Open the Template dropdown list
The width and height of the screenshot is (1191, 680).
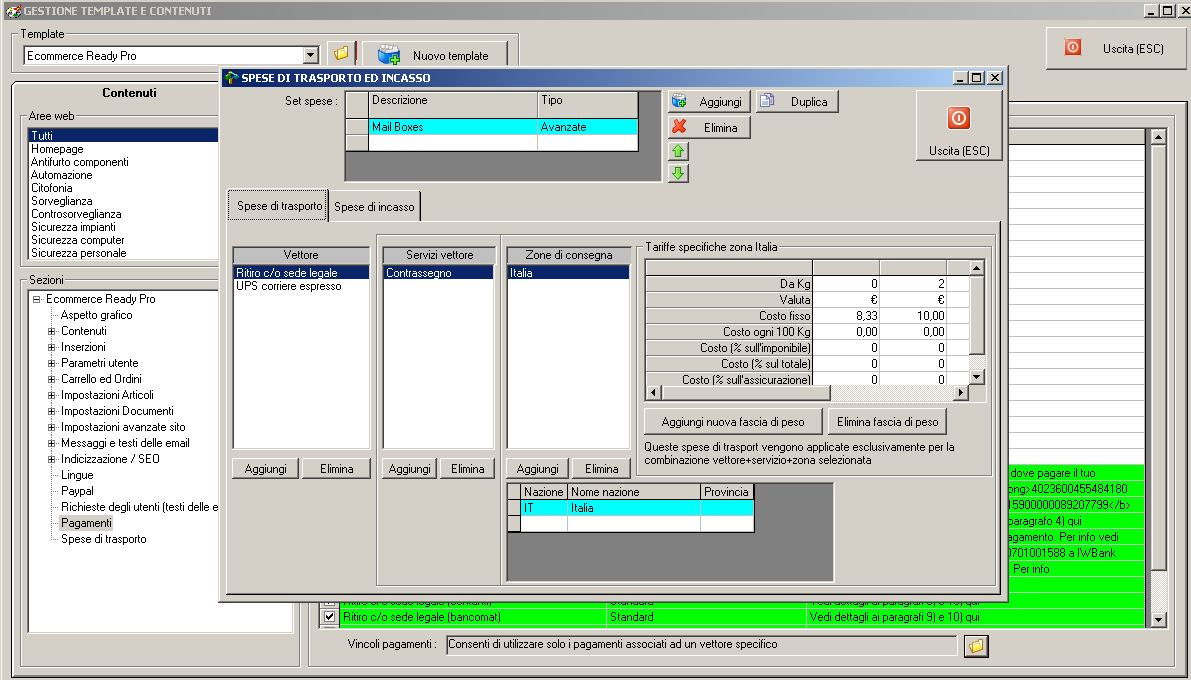coord(310,56)
